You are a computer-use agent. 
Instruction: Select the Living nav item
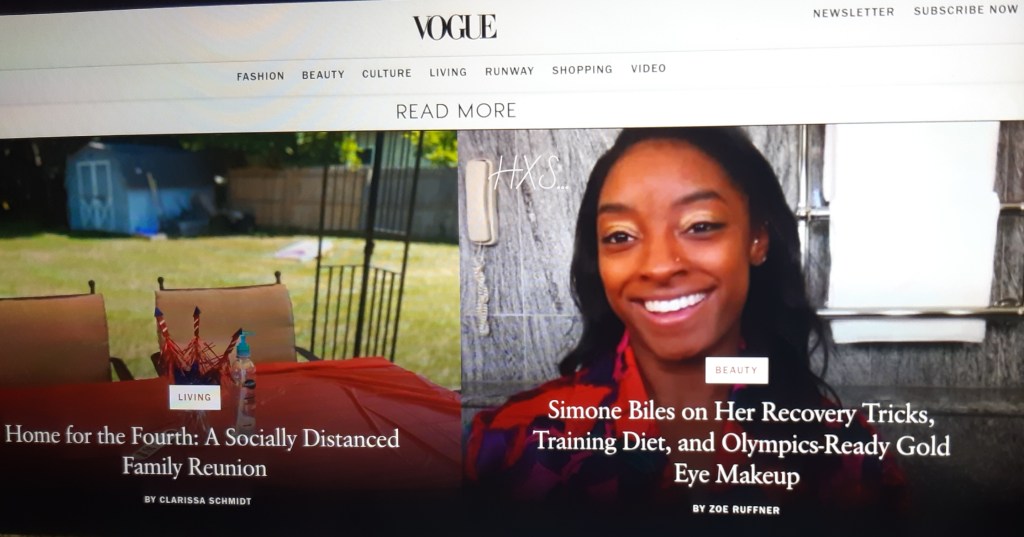click(448, 72)
